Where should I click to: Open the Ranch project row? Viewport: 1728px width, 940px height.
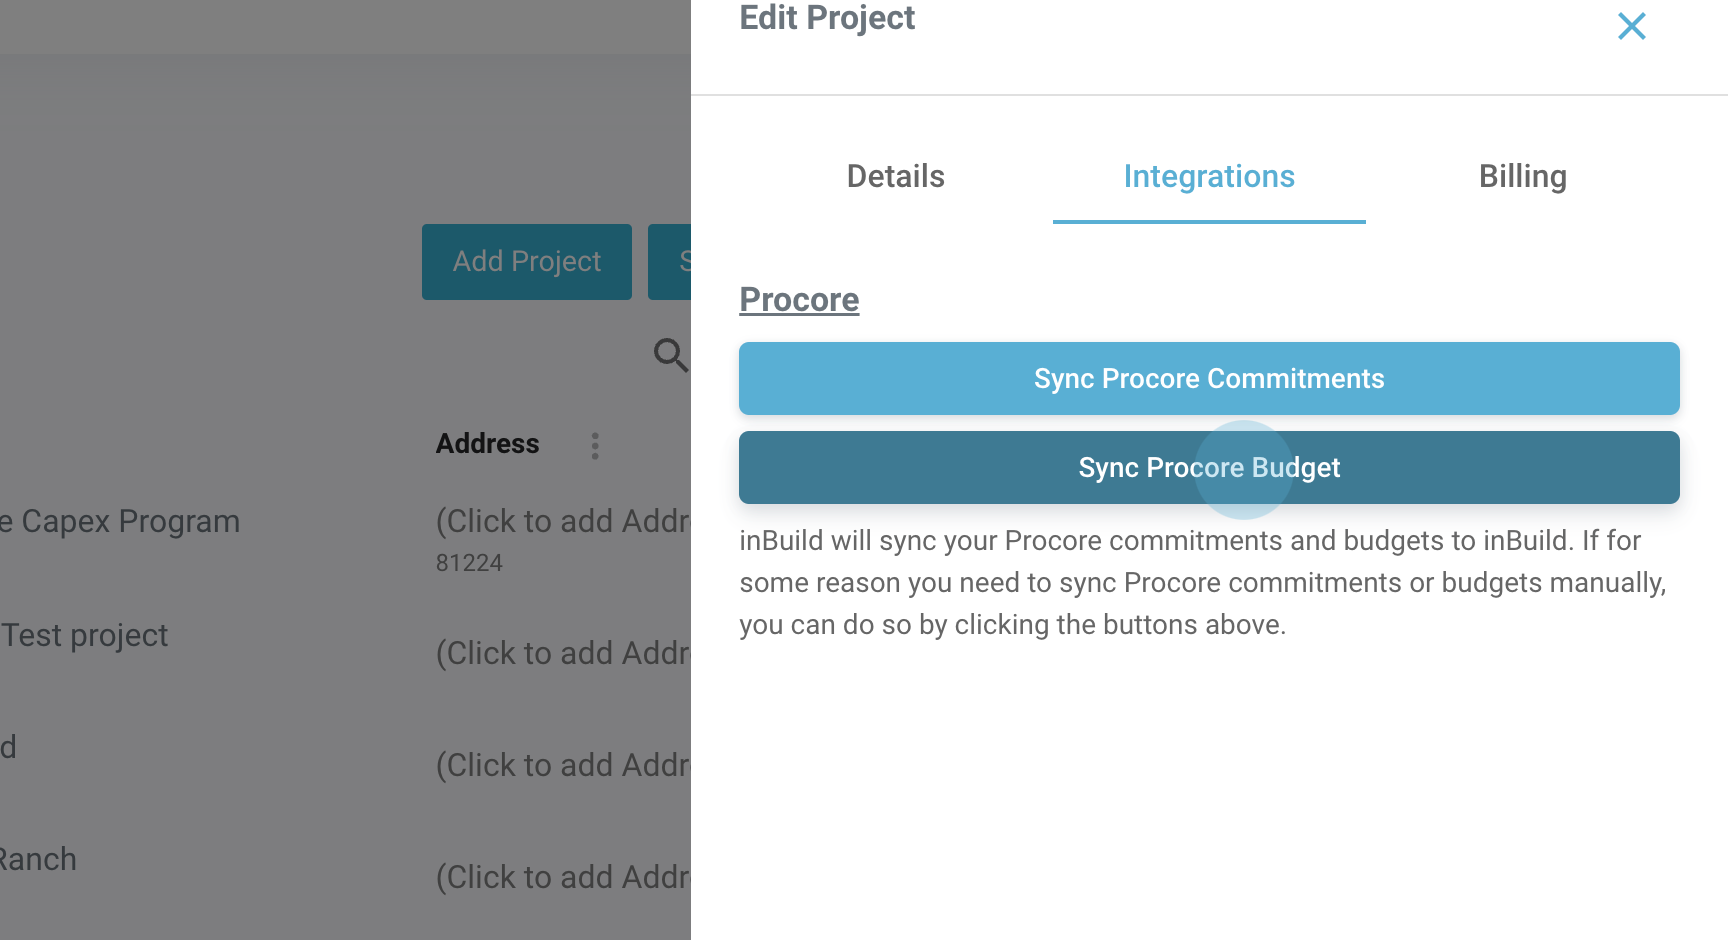point(38,860)
